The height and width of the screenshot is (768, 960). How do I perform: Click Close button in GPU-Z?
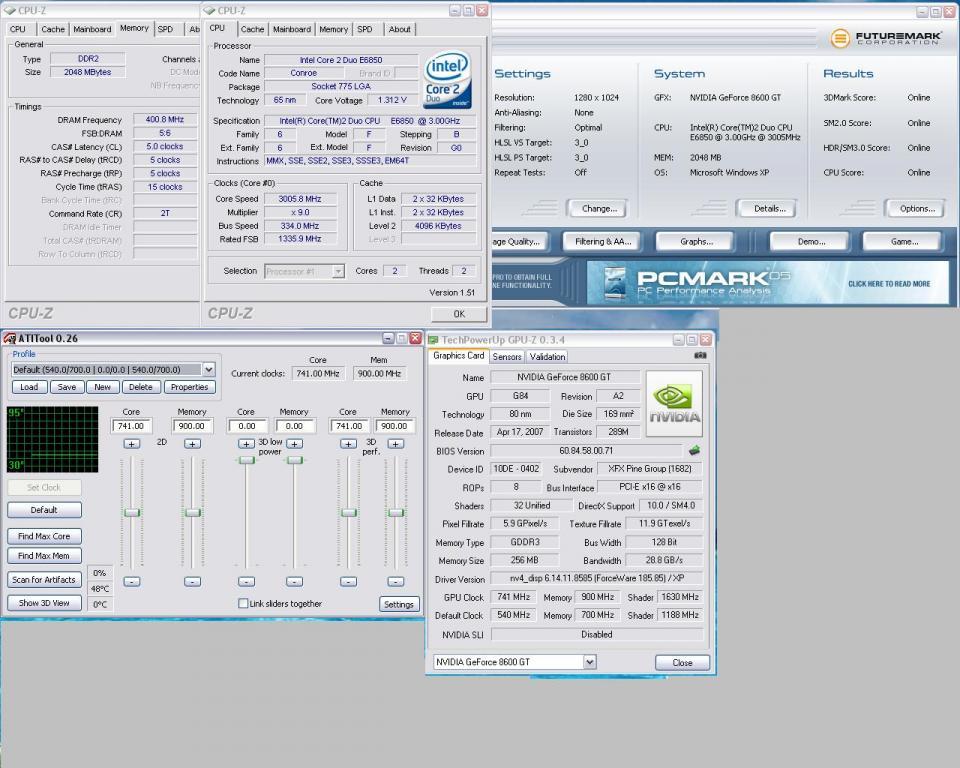682,663
